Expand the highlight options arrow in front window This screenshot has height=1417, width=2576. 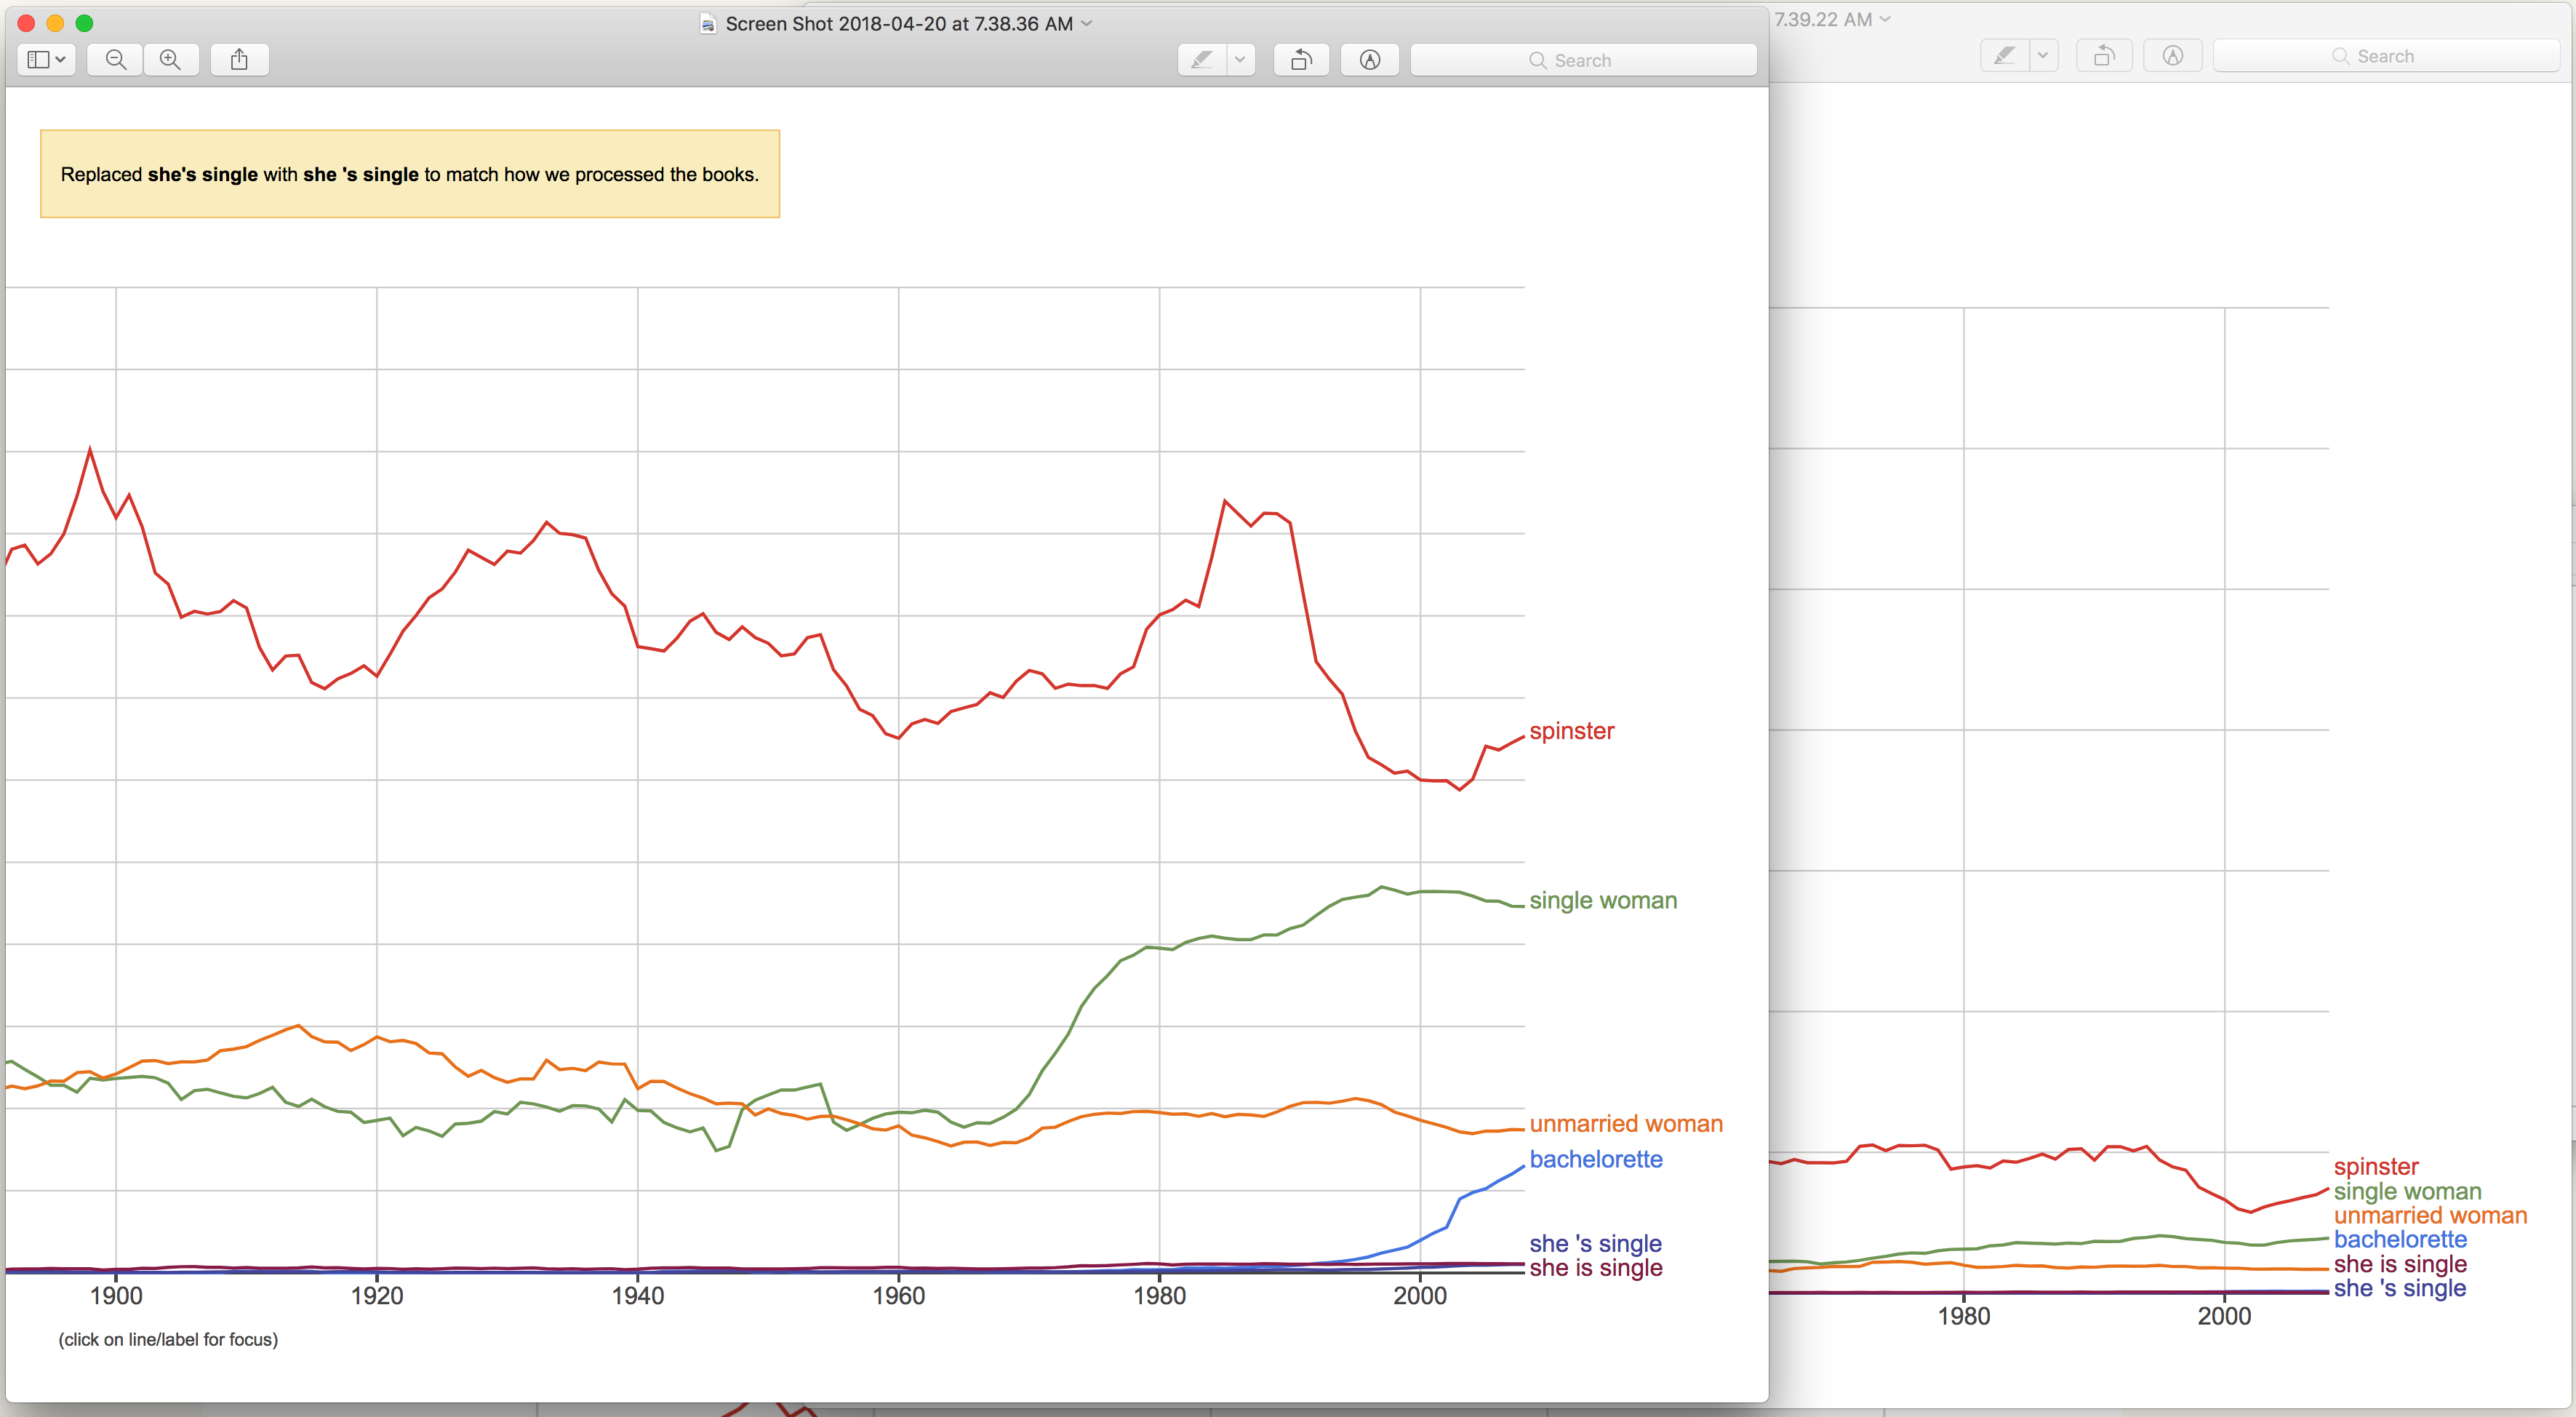click(x=1240, y=60)
